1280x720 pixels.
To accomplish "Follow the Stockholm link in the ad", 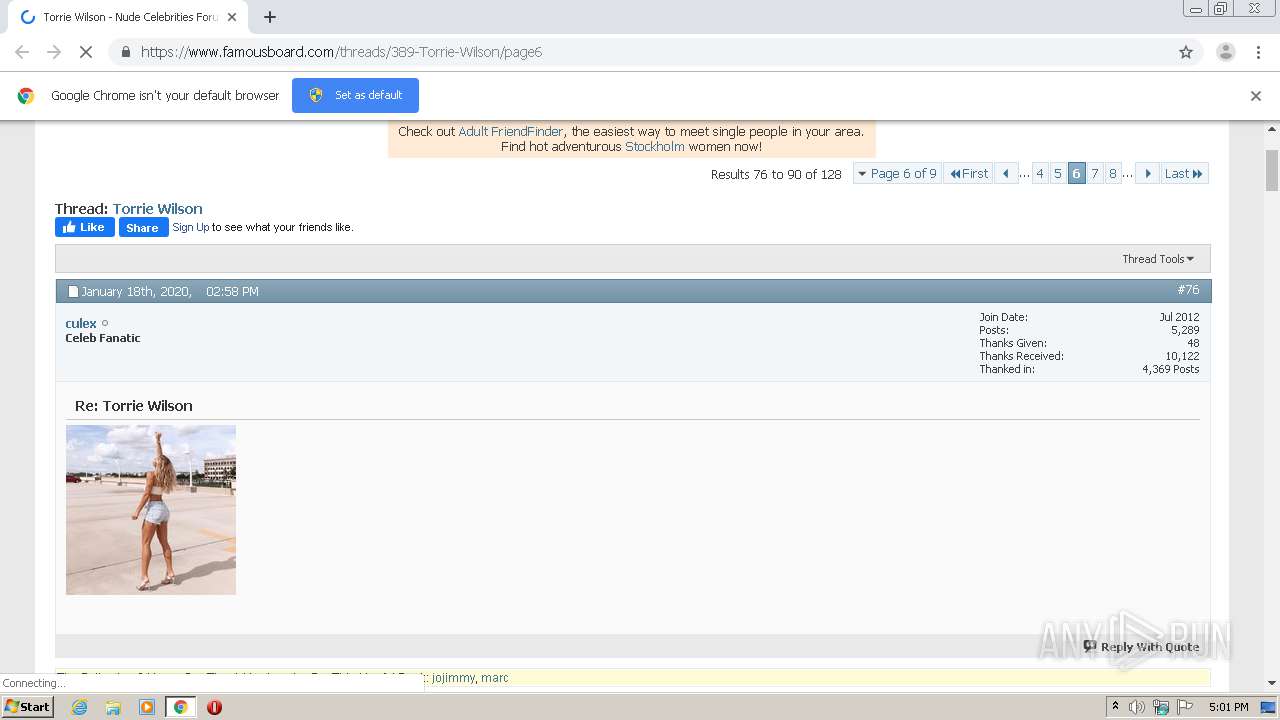I will coord(655,146).
